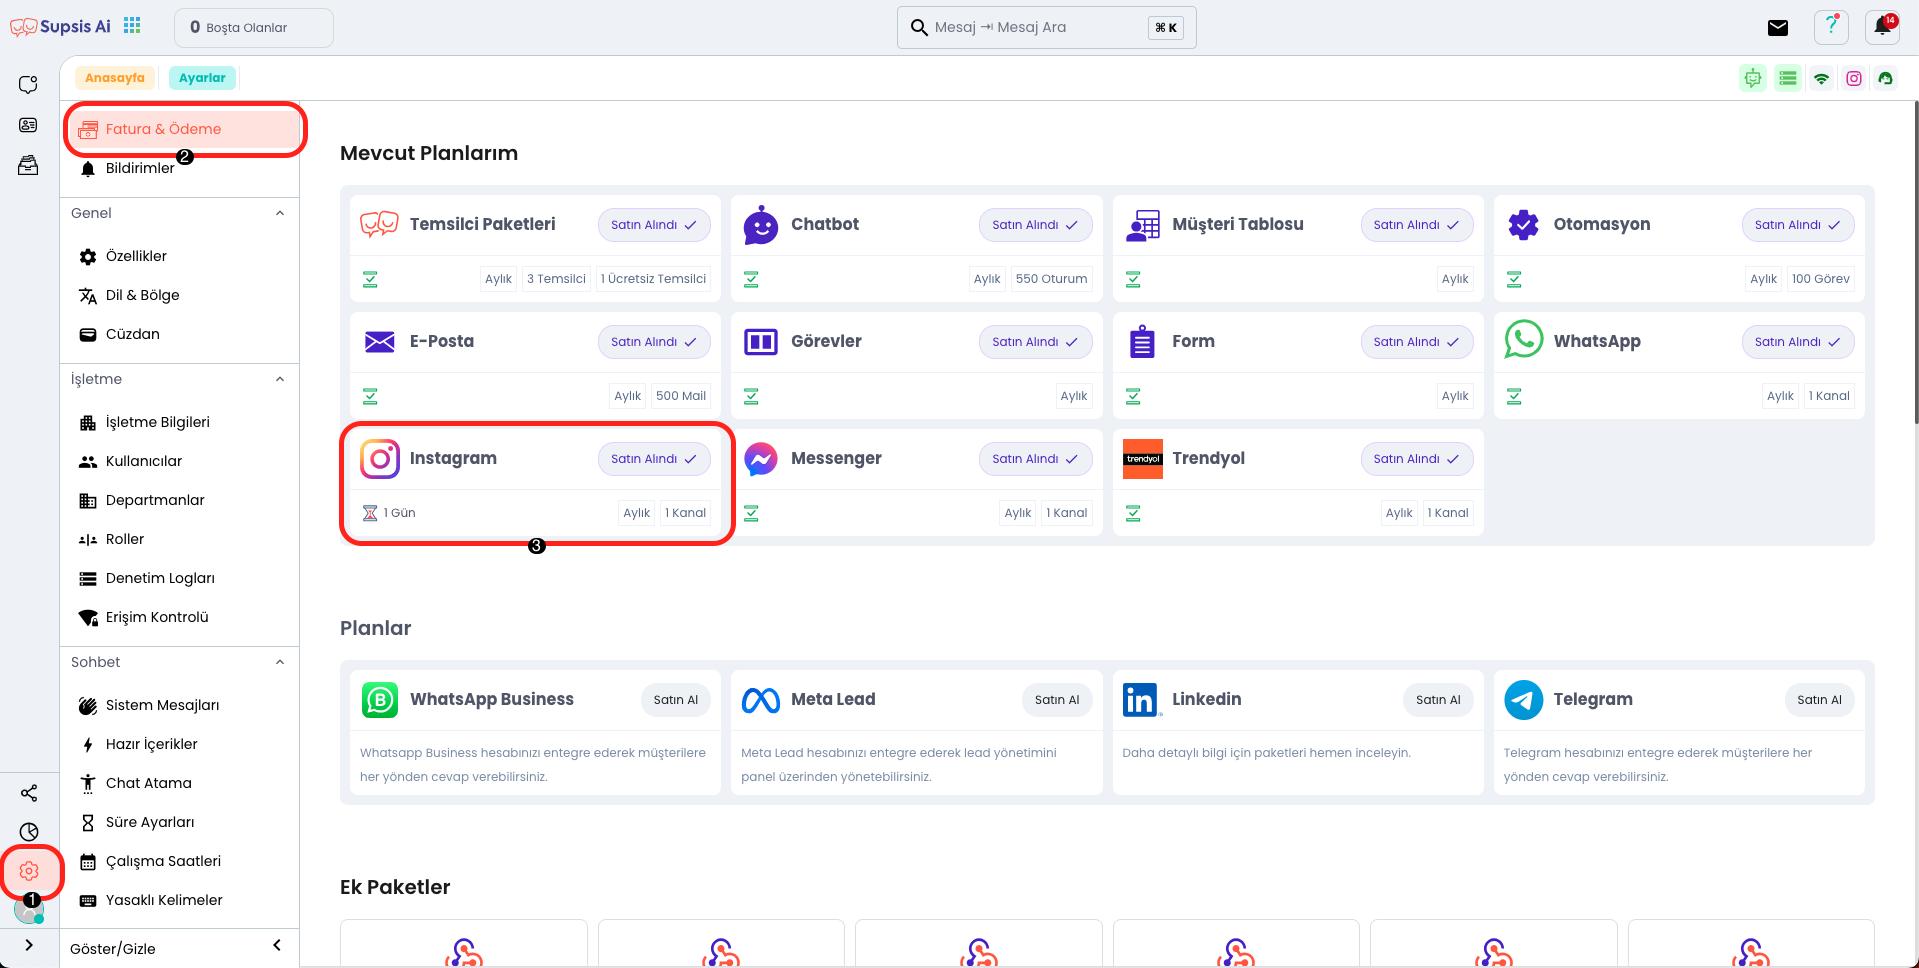
Task: Click Satın Al for Meta Lead
Action: pyautogui.click(x=1057, y=700)
